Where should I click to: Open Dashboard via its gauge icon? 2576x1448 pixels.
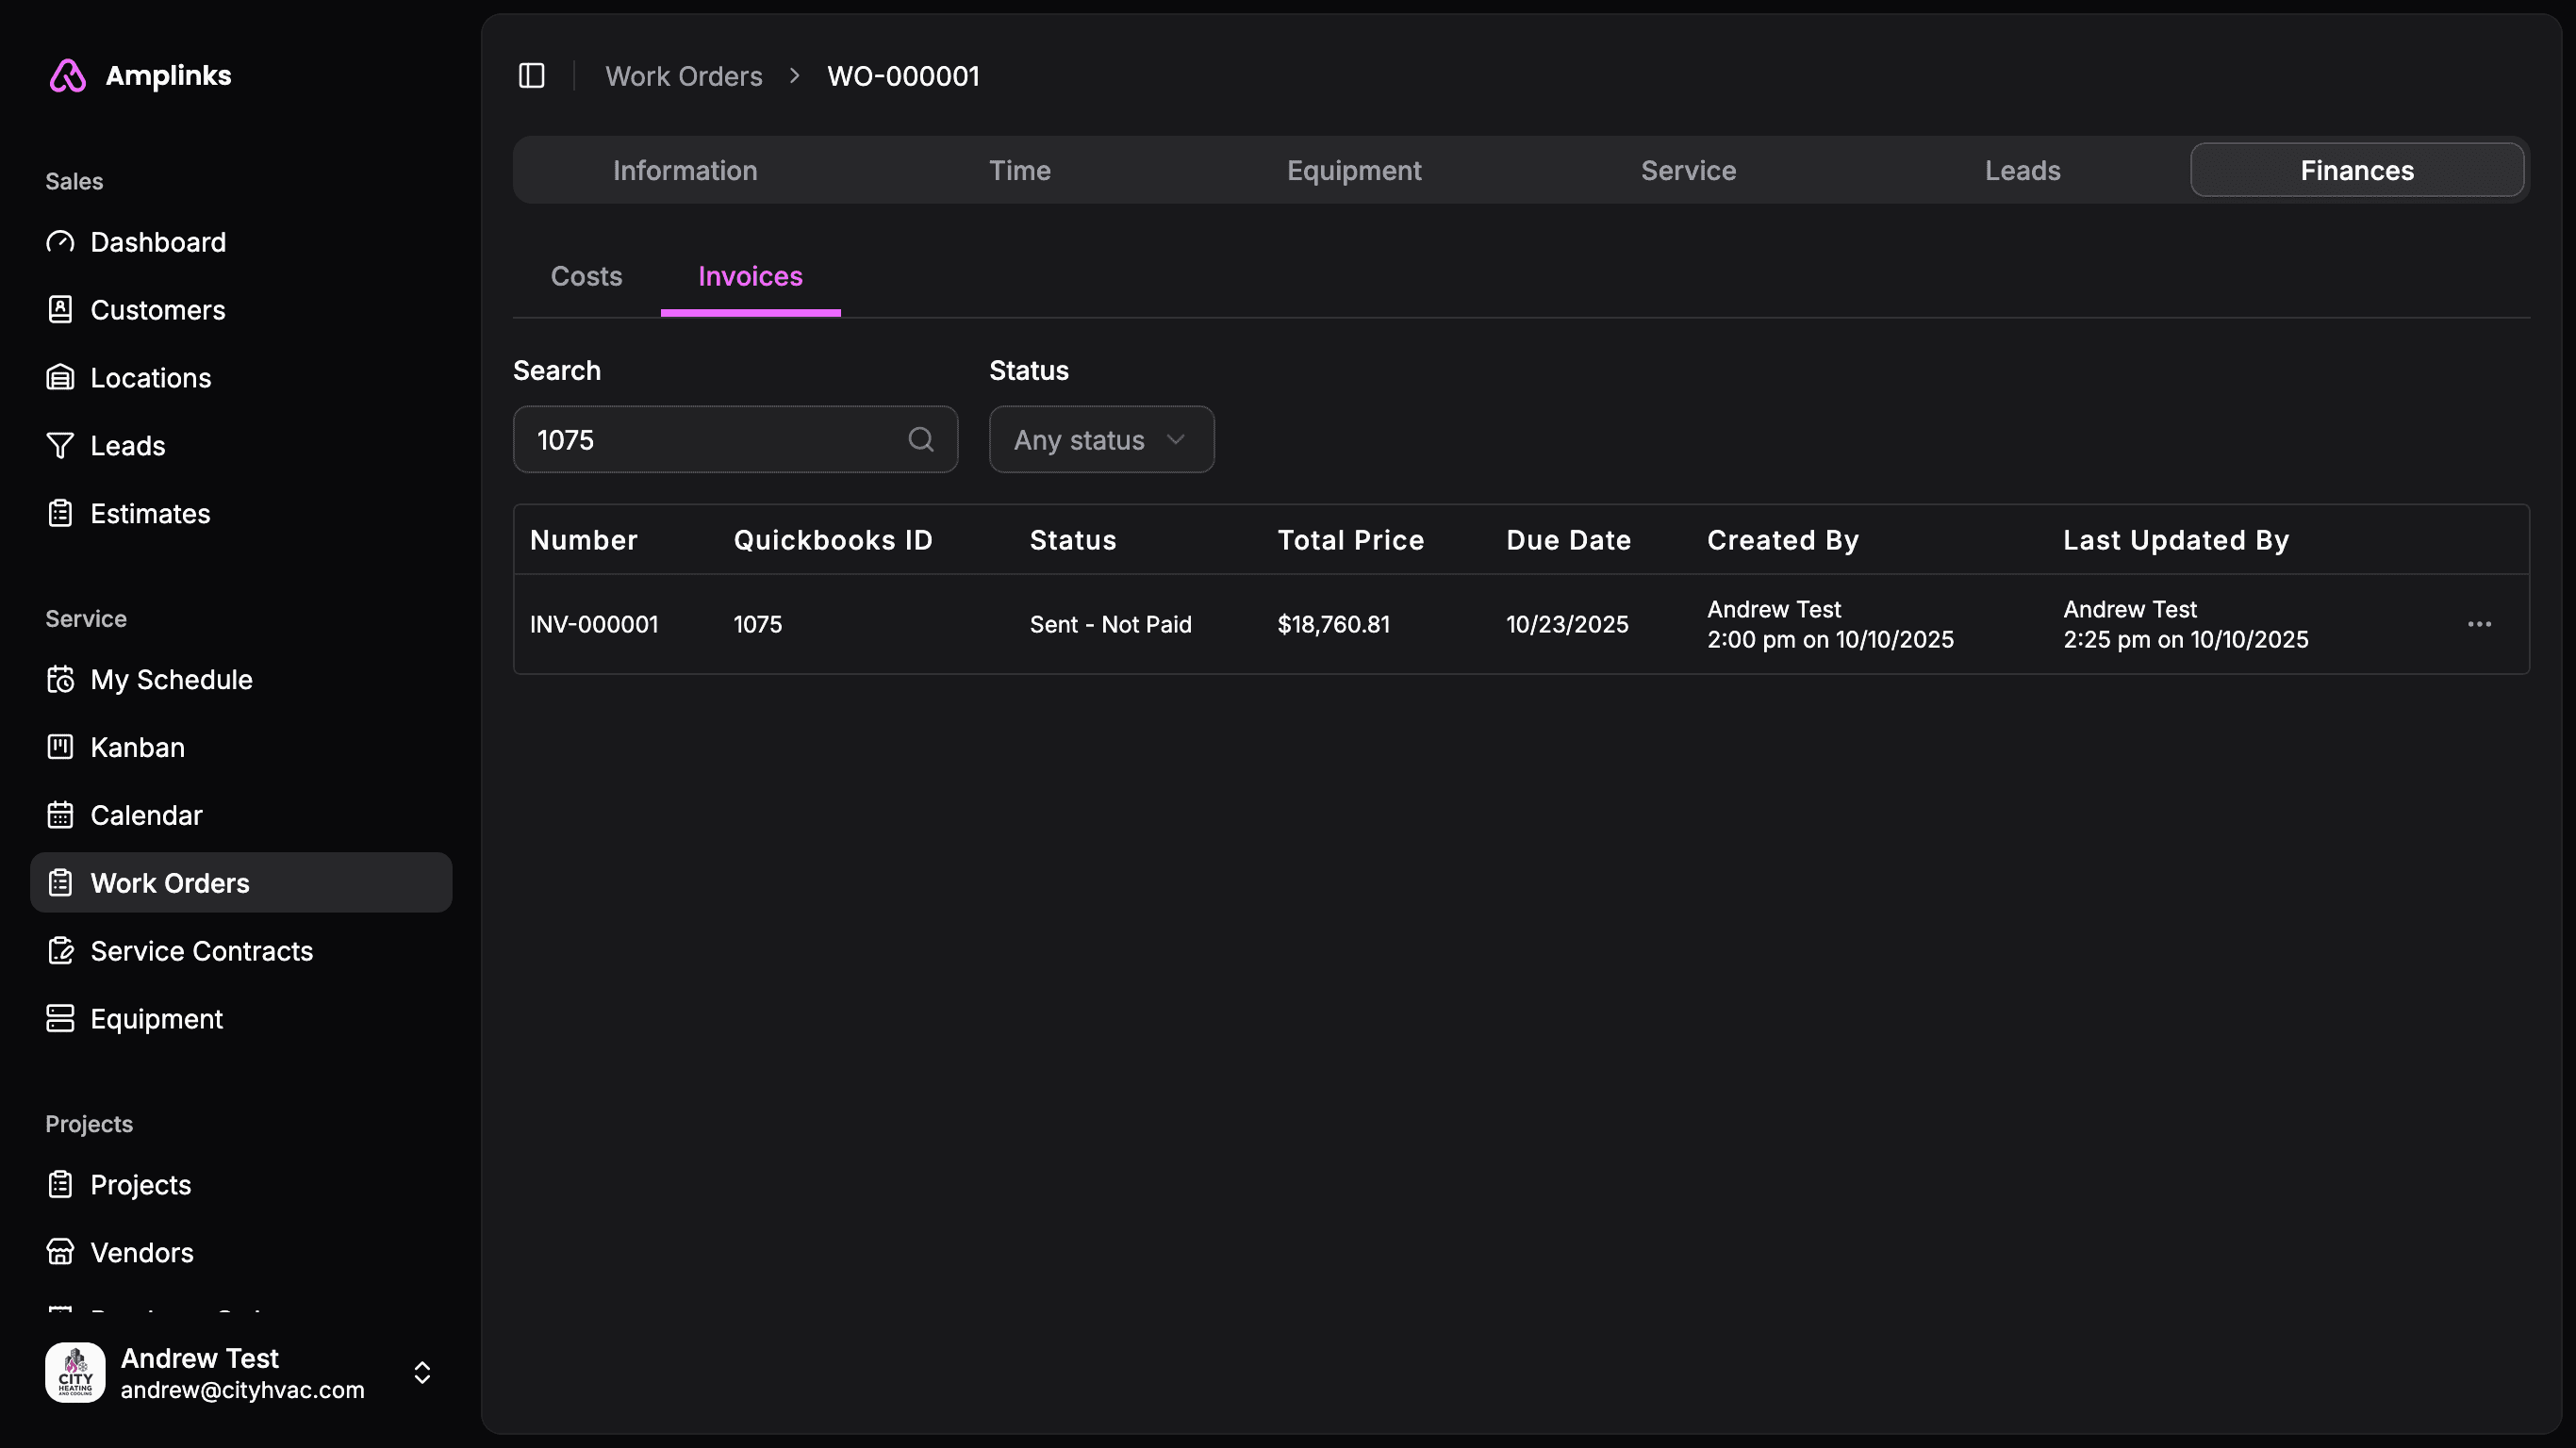click(x=60, y=242)
